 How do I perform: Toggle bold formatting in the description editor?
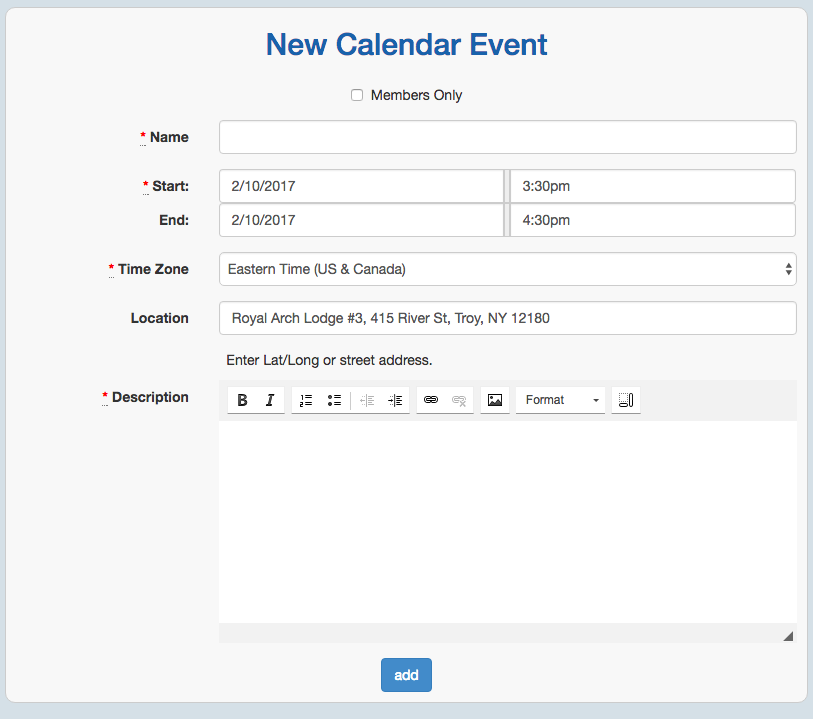tap(242, 400)
